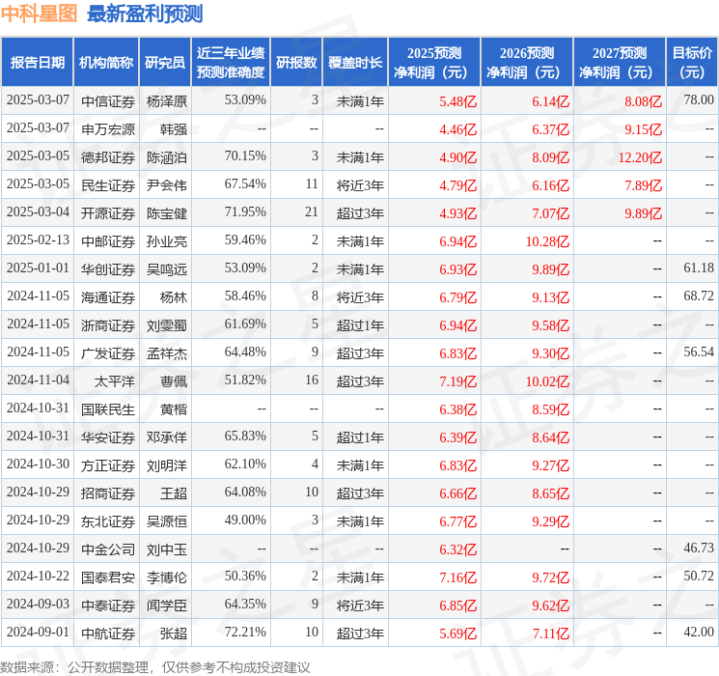The height and width of the screenshot is (676, 719).
Task: Select the 机构简称 column header
Action: (x=106, y=62)
